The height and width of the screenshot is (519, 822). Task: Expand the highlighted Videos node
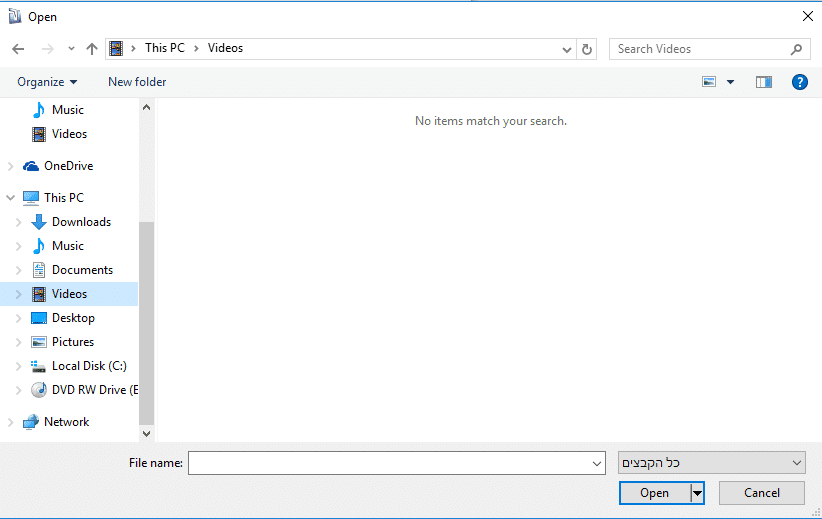pos(18,294)
